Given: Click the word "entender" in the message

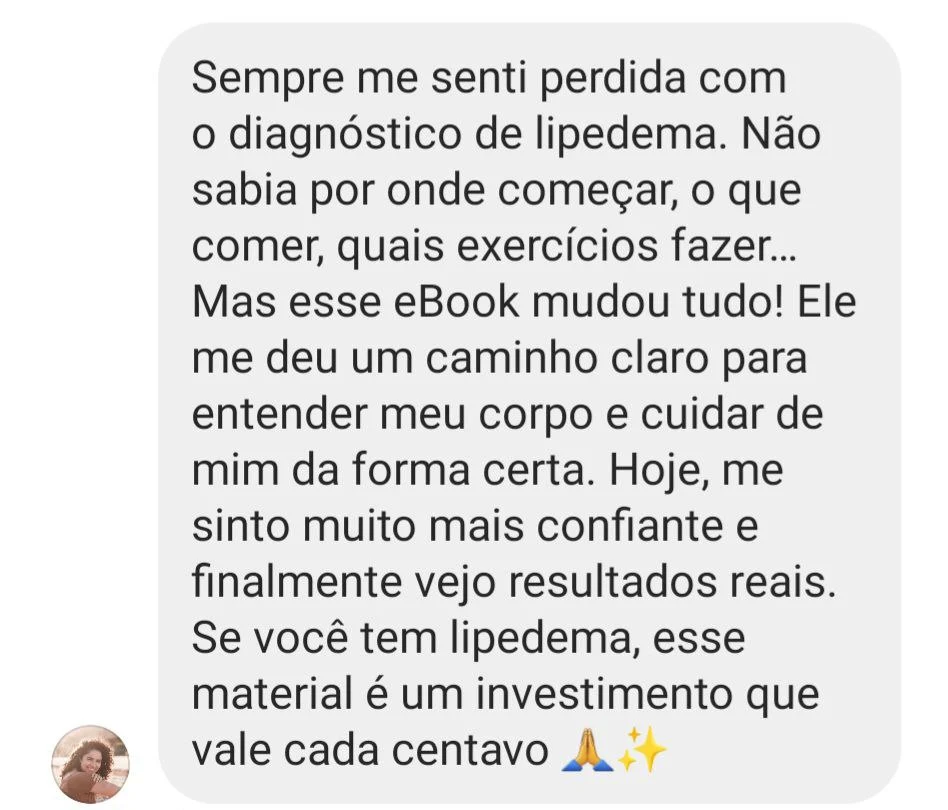Looking at the screenshot, I should 280,414.
